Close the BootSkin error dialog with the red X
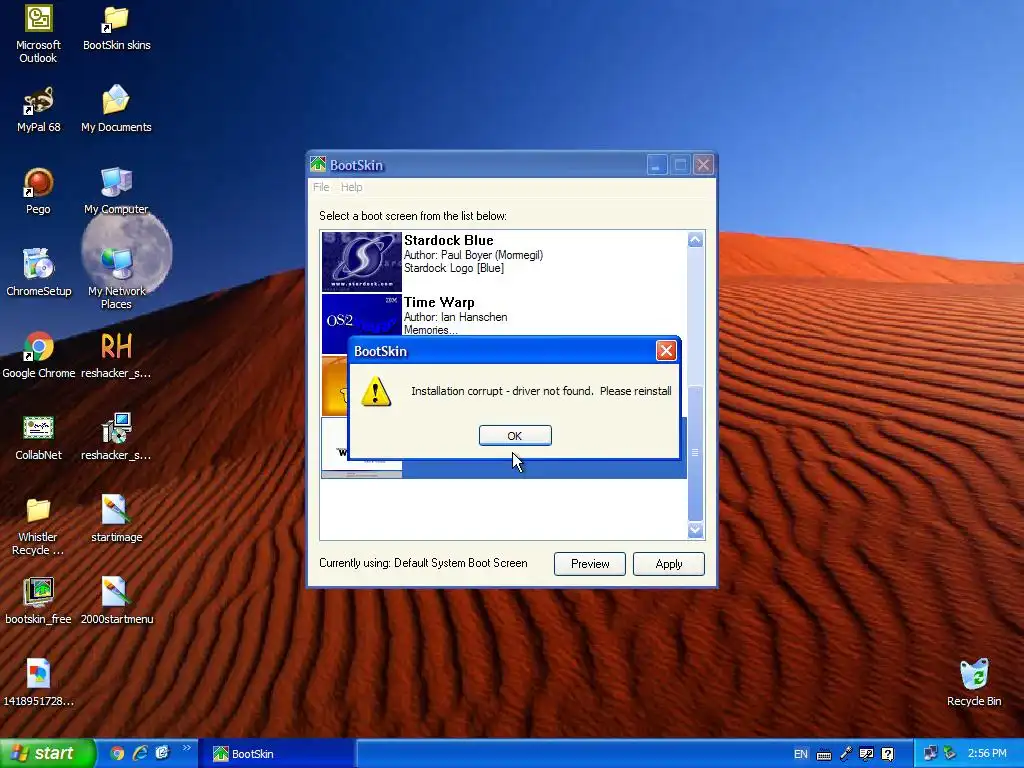Viewport: 1024px width, 768px height. click(665, 351)
